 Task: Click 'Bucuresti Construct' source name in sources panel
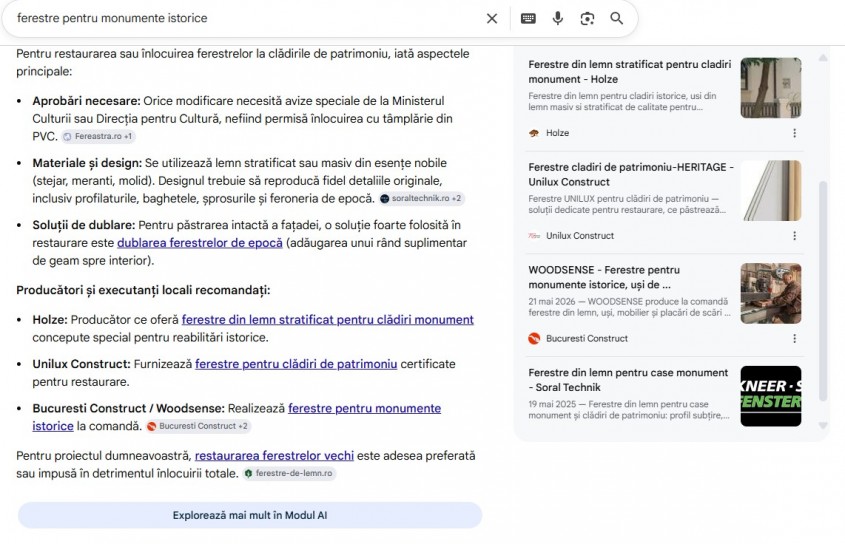coord(587,339)
